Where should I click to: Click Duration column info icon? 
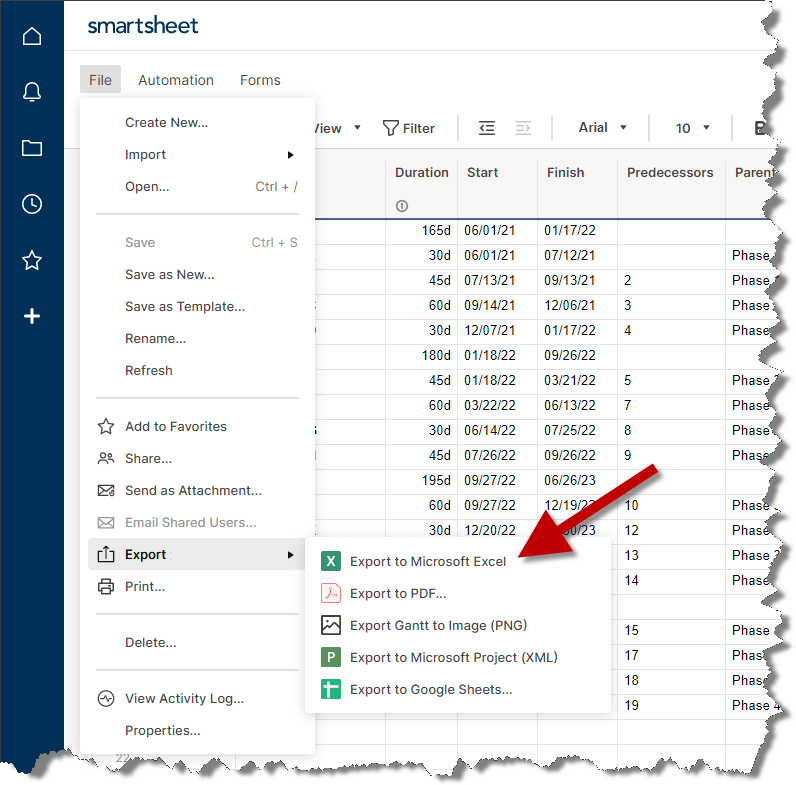pyautogui.click(x=402, y=206)
